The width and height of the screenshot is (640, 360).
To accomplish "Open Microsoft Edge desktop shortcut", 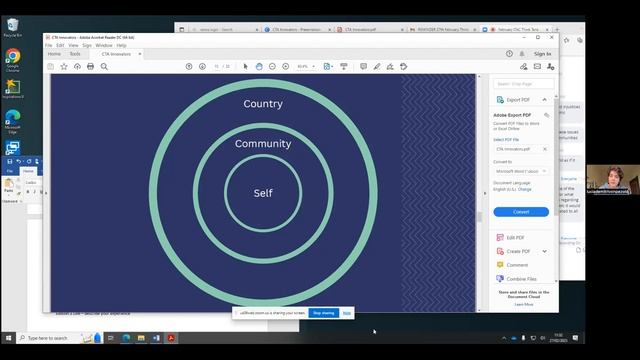I will (13, 121).
